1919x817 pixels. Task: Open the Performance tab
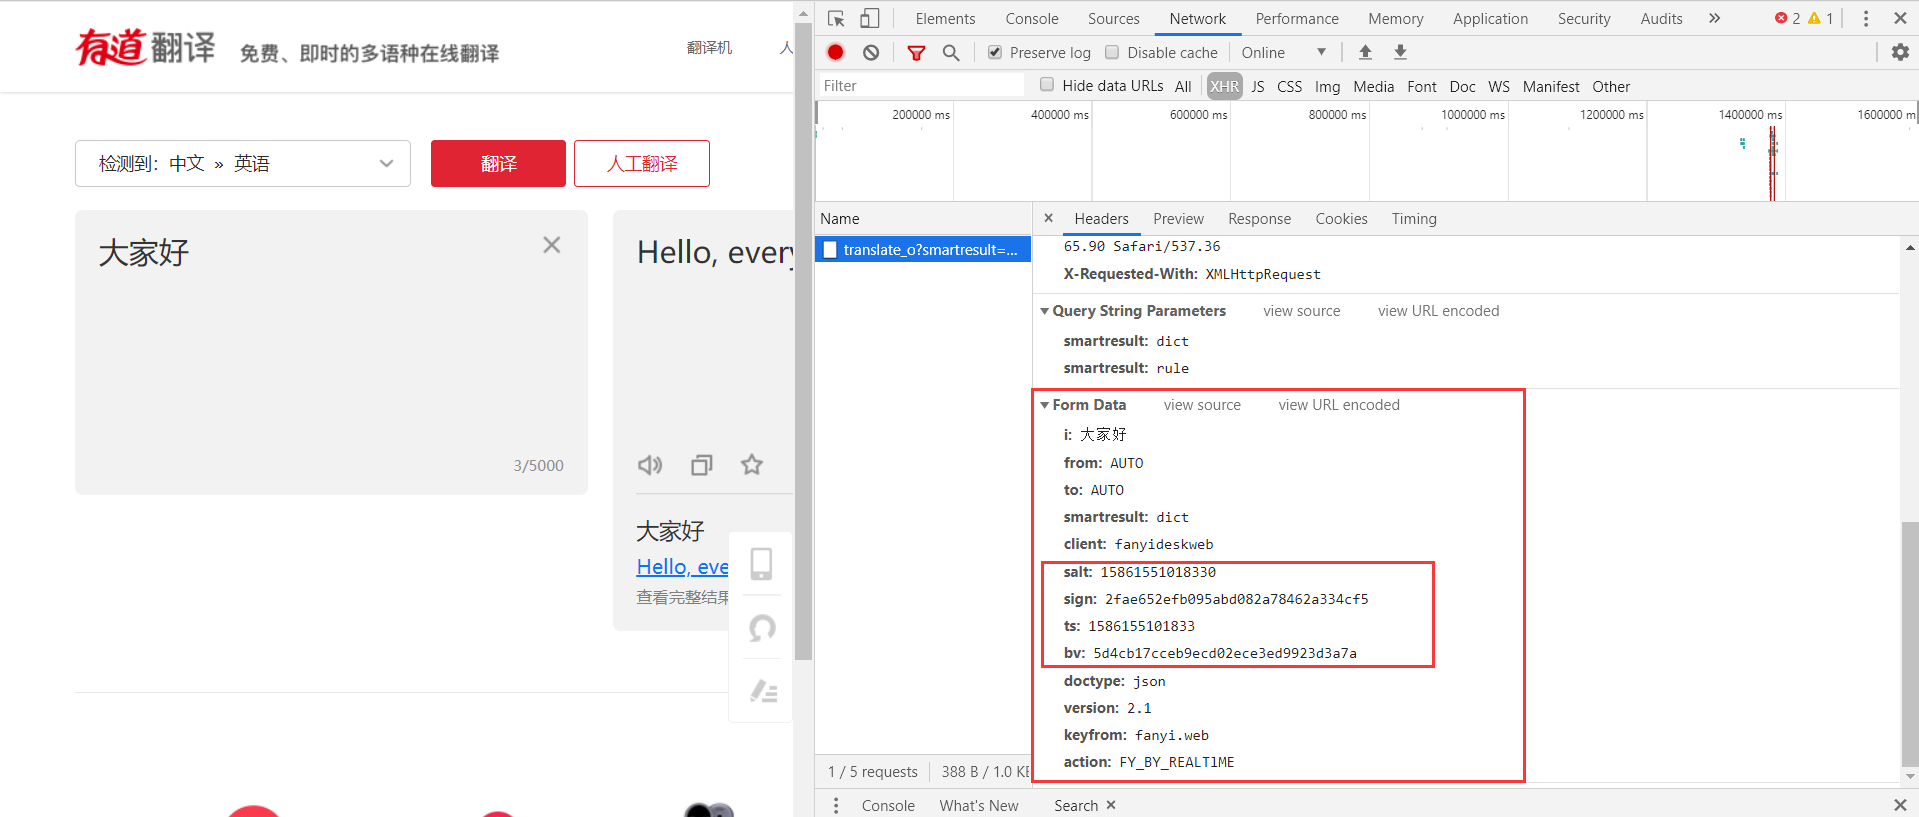pyautogui.click(x=1297, y=18)
